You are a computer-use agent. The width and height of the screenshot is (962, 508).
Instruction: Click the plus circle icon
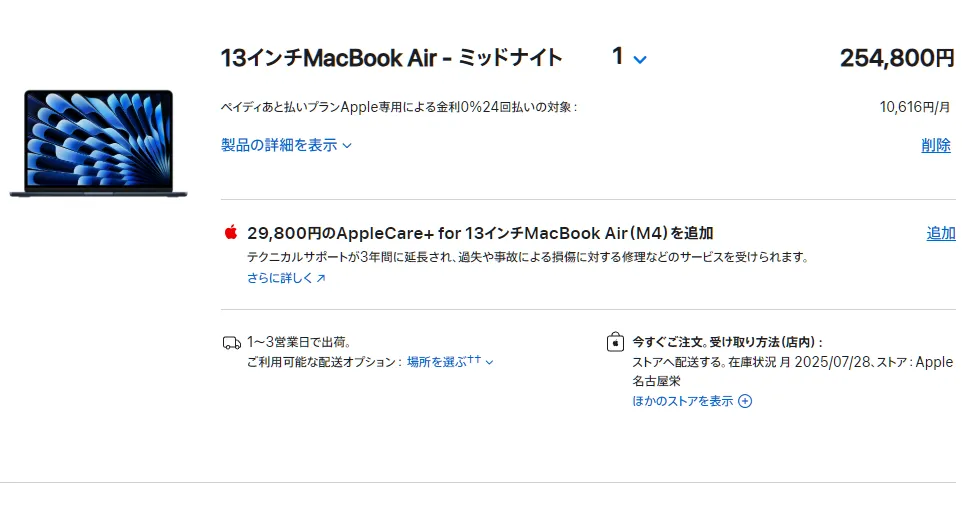pos(745,401)
